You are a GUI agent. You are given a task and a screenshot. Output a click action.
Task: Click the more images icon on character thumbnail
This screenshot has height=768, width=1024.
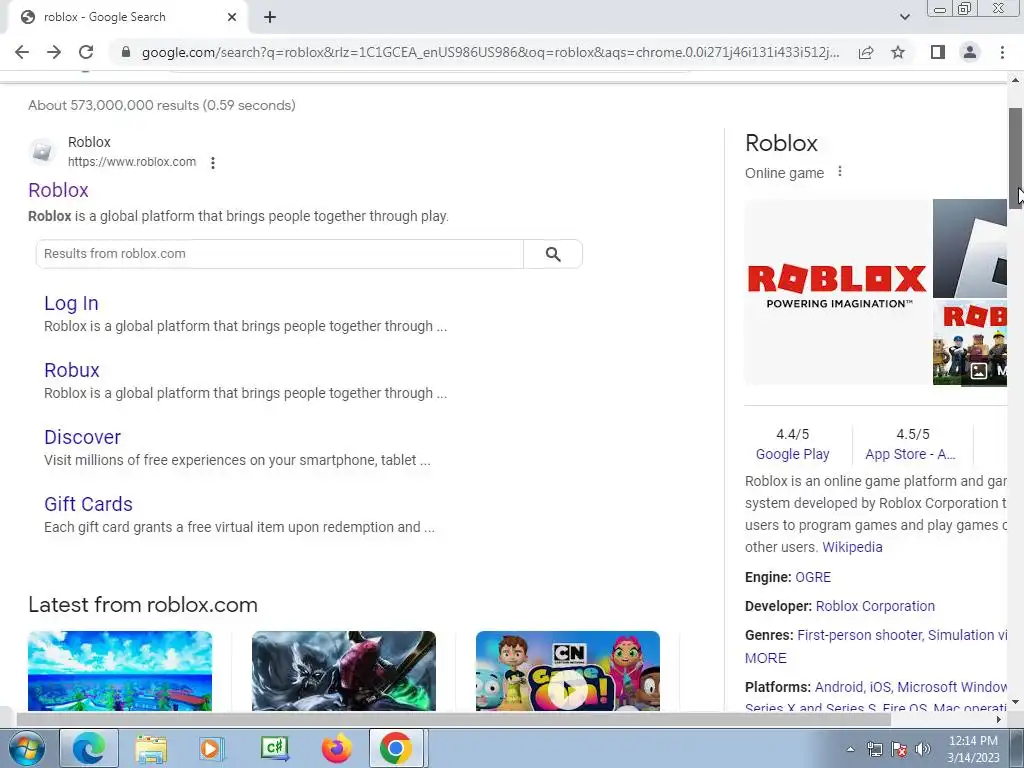click(x=978, y=371)
